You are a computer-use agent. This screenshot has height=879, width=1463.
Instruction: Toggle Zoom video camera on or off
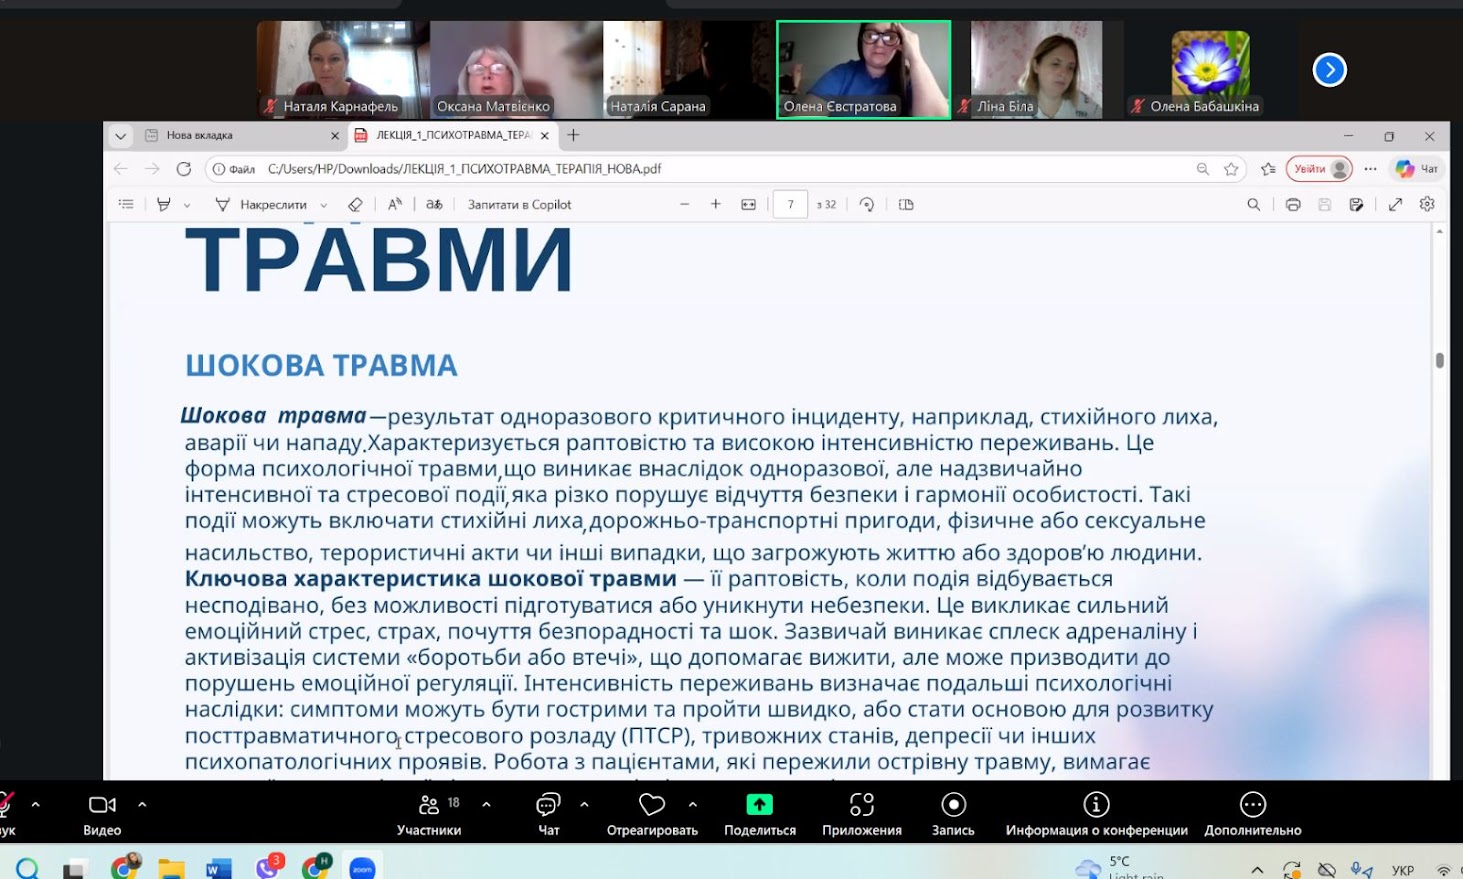coord(102,806)
